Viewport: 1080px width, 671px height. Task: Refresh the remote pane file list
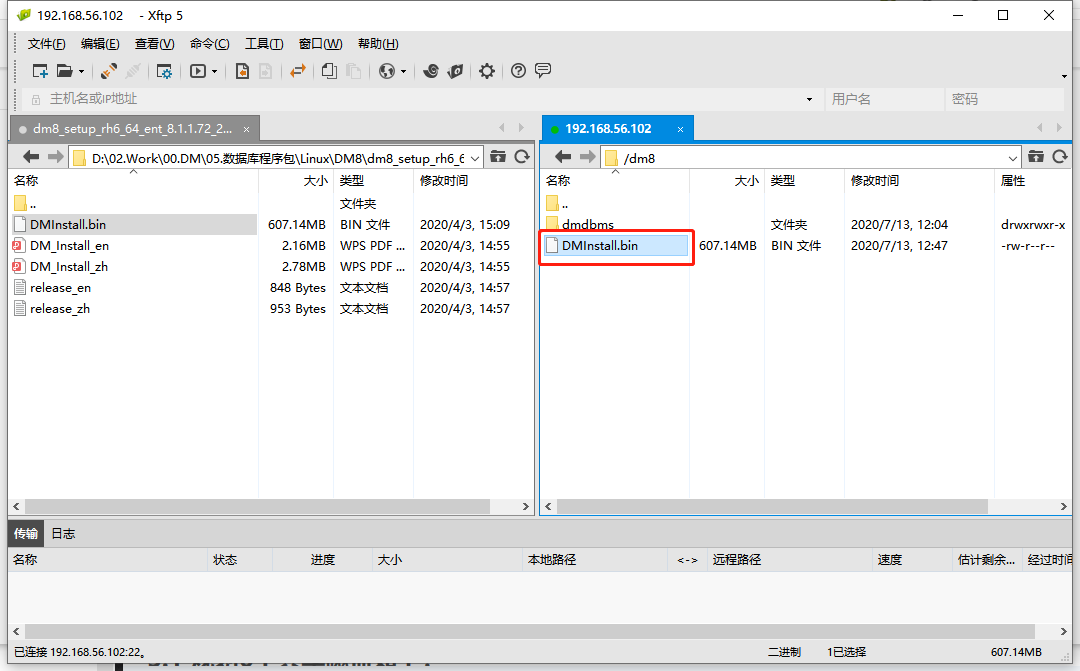click(1060, 157)
